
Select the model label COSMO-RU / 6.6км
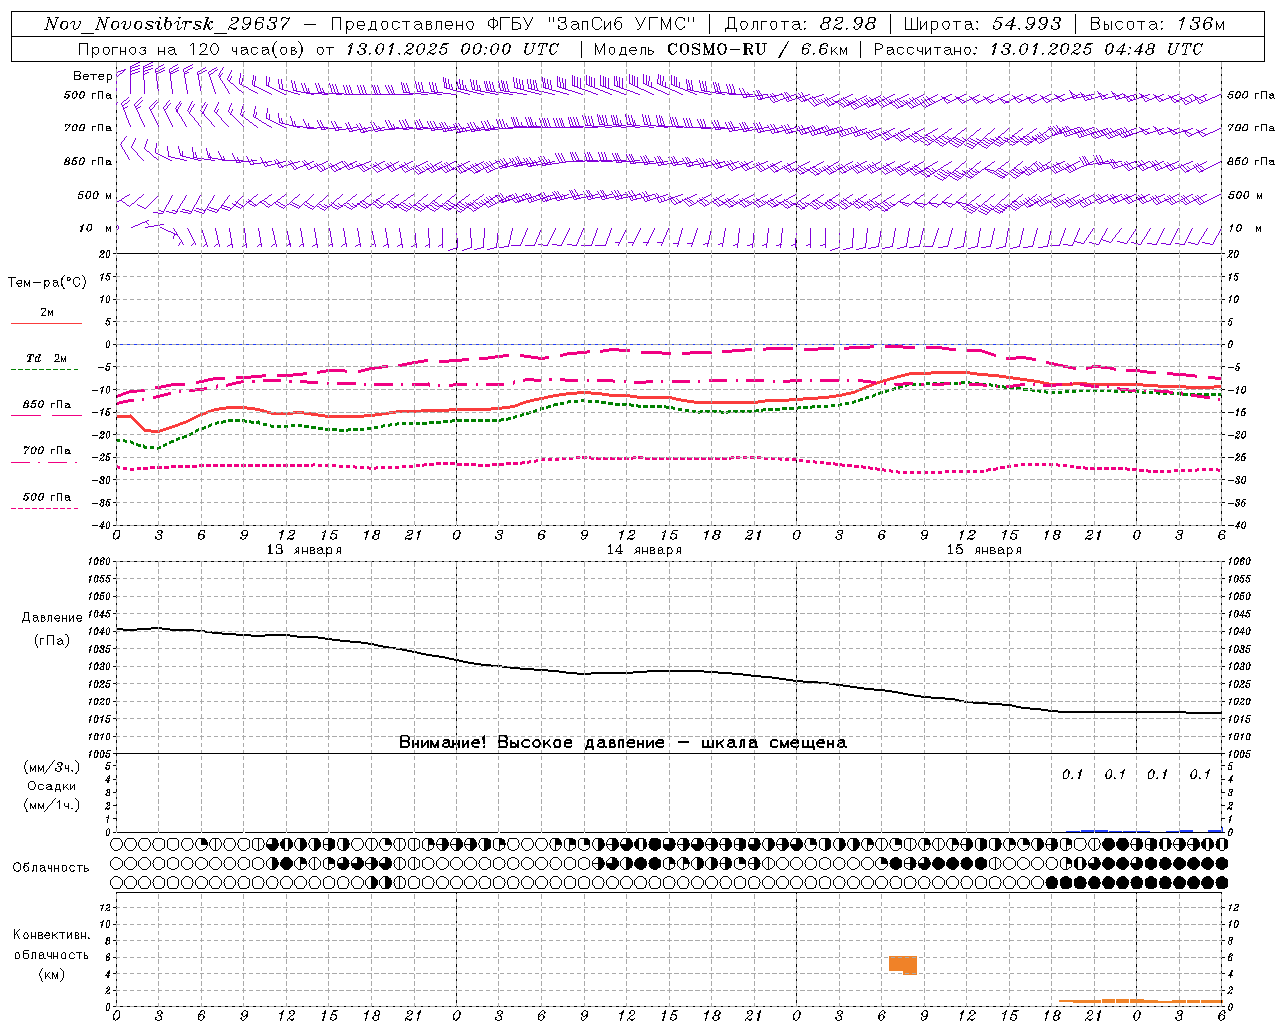point(757,49)
